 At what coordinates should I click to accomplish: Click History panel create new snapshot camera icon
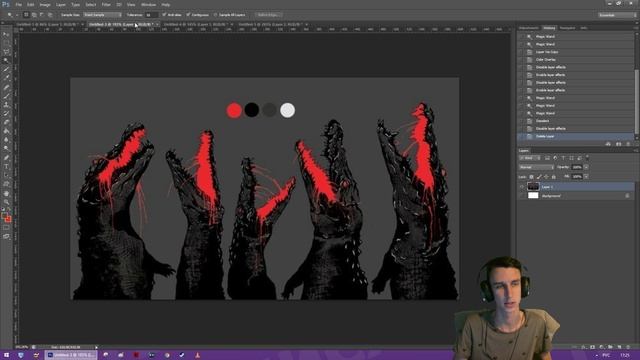618,144
